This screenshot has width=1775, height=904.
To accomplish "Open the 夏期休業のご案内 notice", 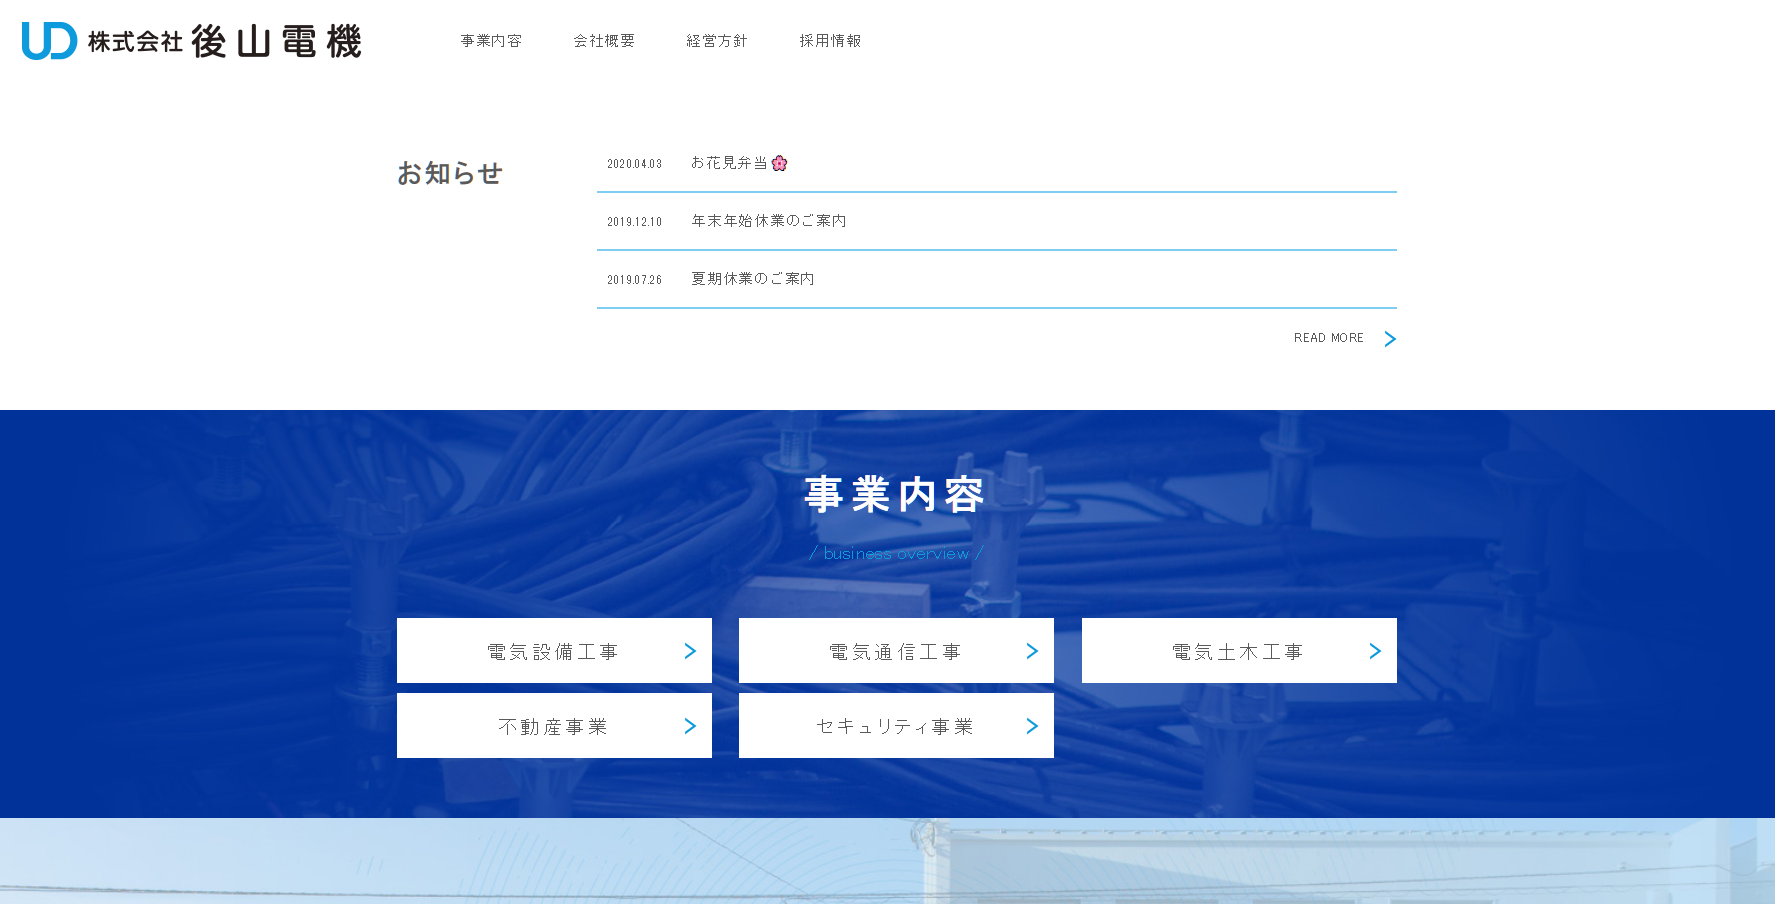I will [x=753, y=279].
